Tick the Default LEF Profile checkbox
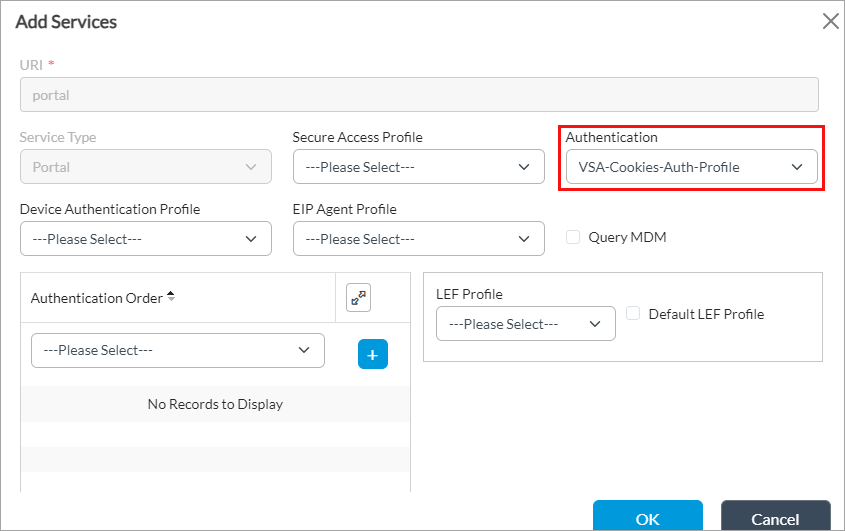845x531 pixels. pos(633,313)
